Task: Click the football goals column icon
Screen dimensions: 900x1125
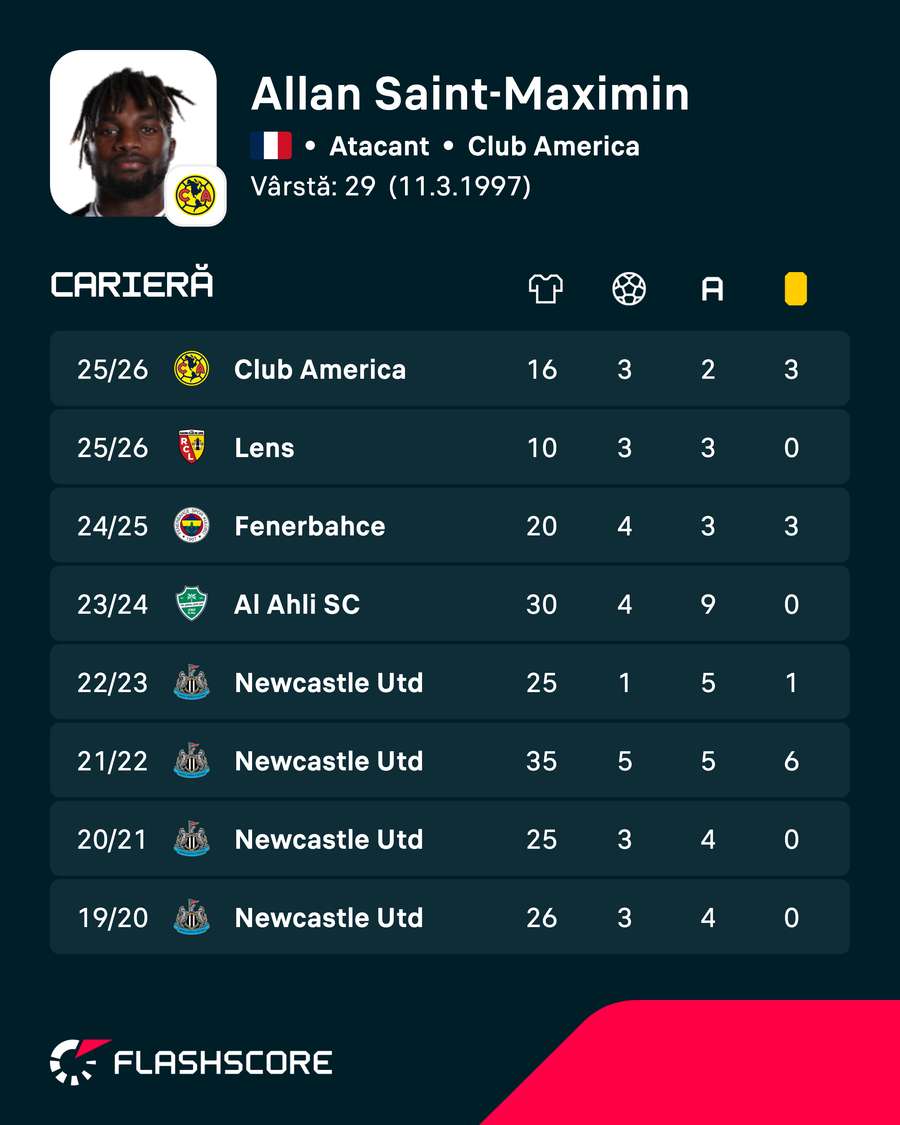Action: [629, 289]
